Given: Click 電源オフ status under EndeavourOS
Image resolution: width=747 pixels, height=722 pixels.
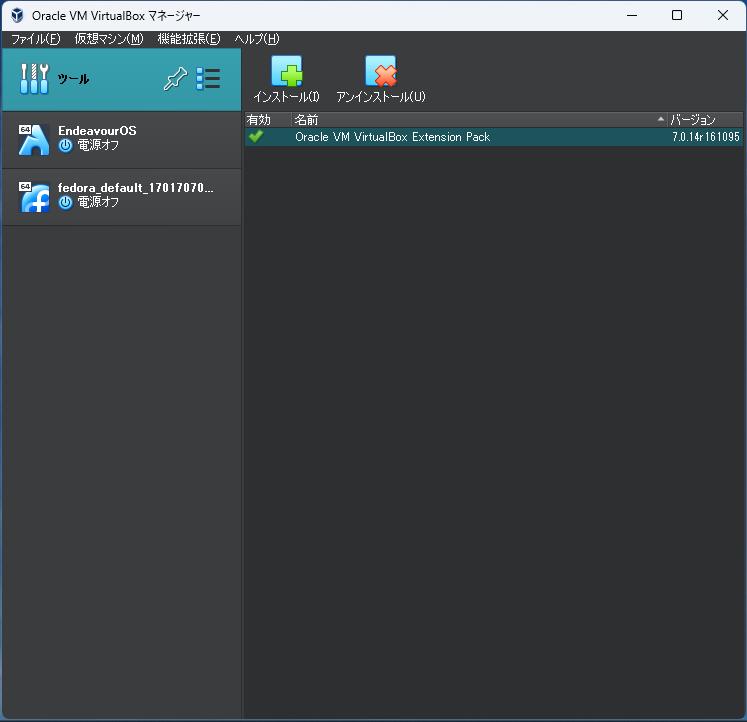Looking at the screenshot, I should coord(98,145).
